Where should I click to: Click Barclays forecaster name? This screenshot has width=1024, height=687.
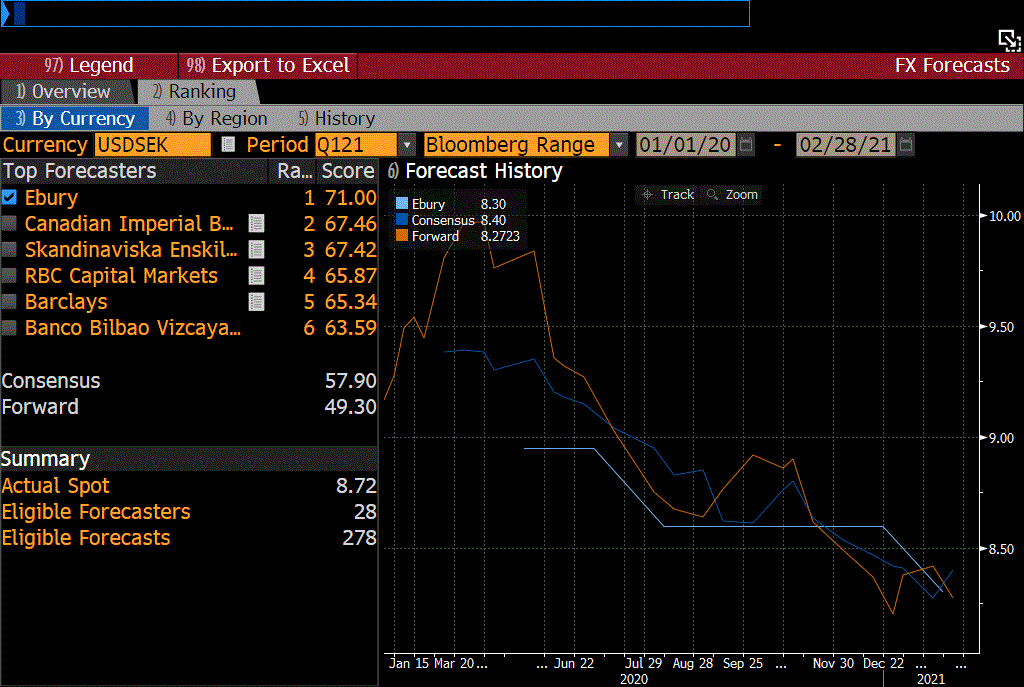coord(66,302)
